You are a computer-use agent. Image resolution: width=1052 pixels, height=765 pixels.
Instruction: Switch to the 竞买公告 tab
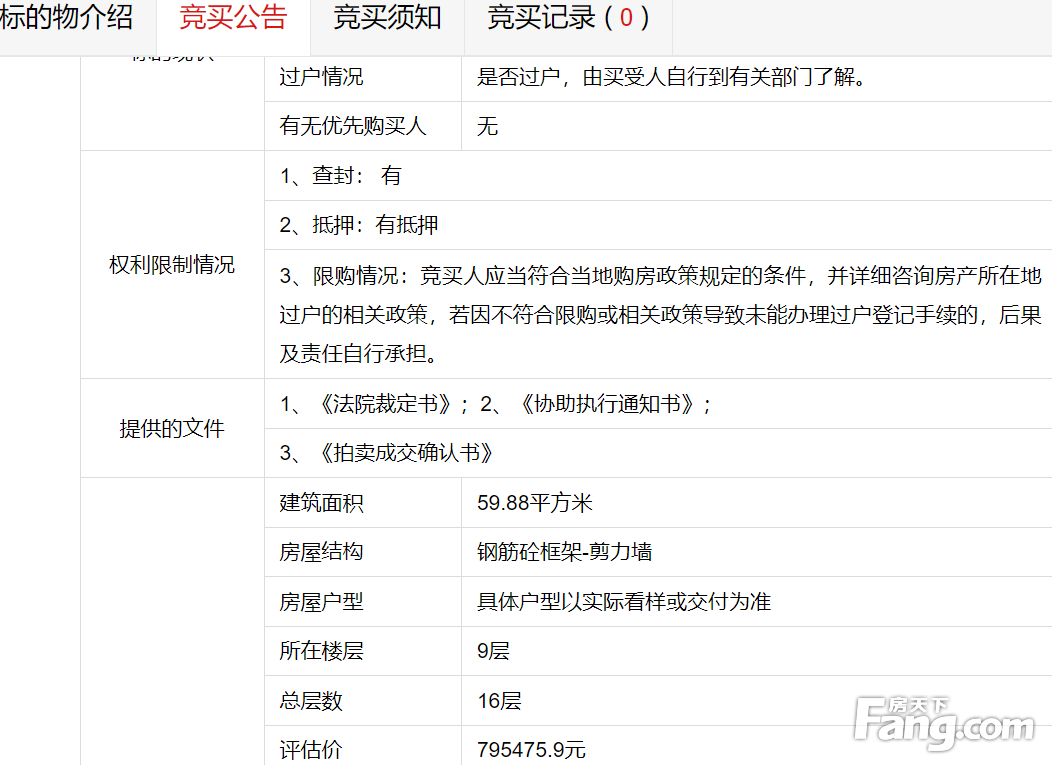coord(232,18)
